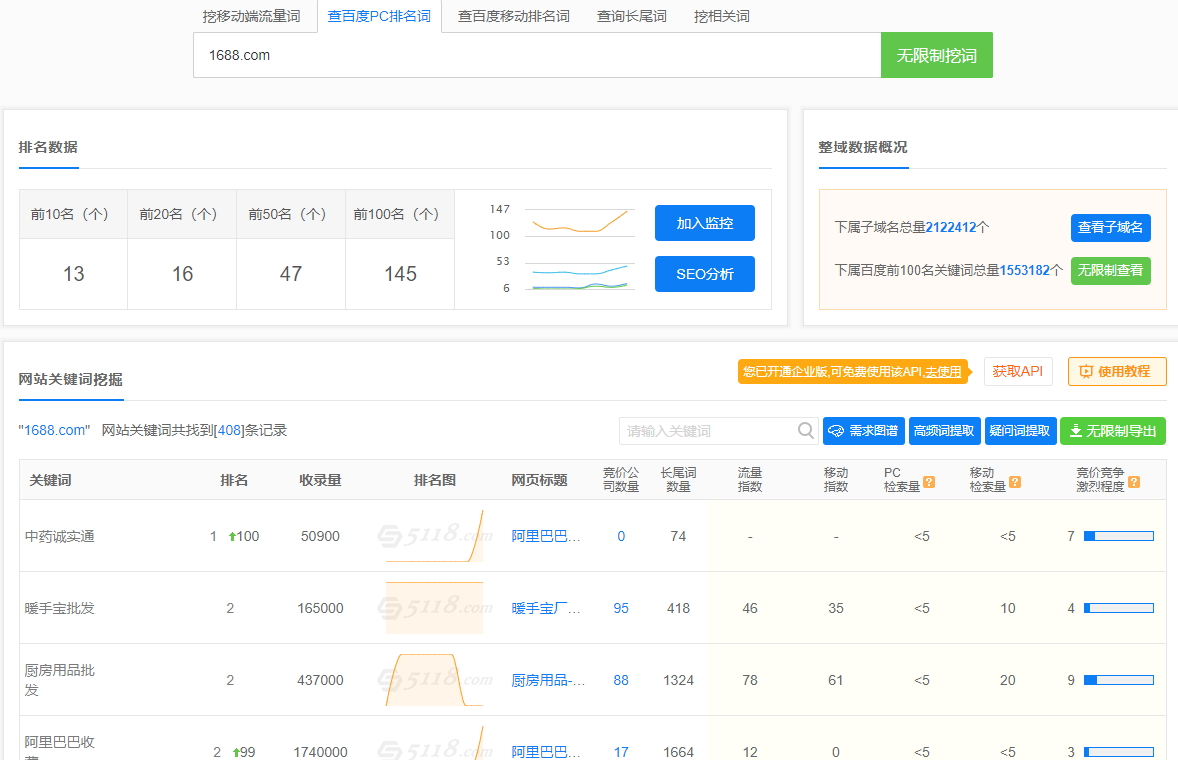1178x760 pixels.
Task: Click the keyword 暖手宝批发
Action: [59, 608]
